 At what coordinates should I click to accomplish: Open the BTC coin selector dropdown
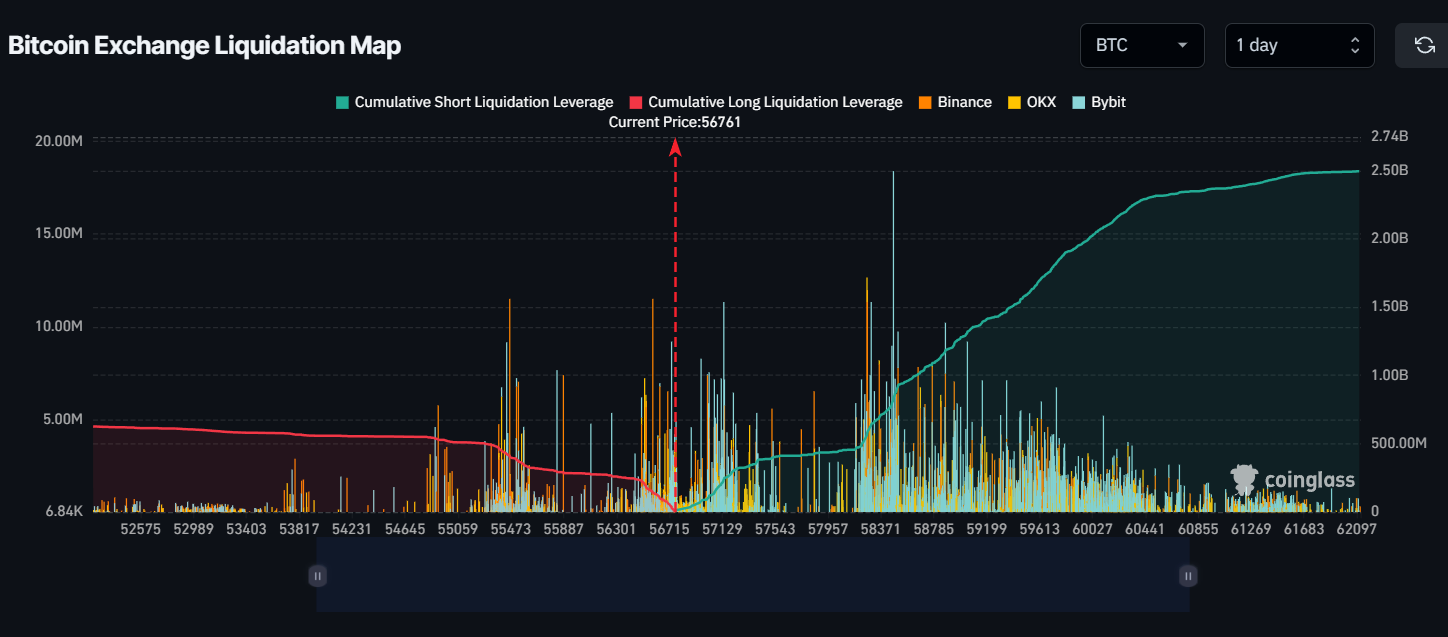click(1141, 45)
